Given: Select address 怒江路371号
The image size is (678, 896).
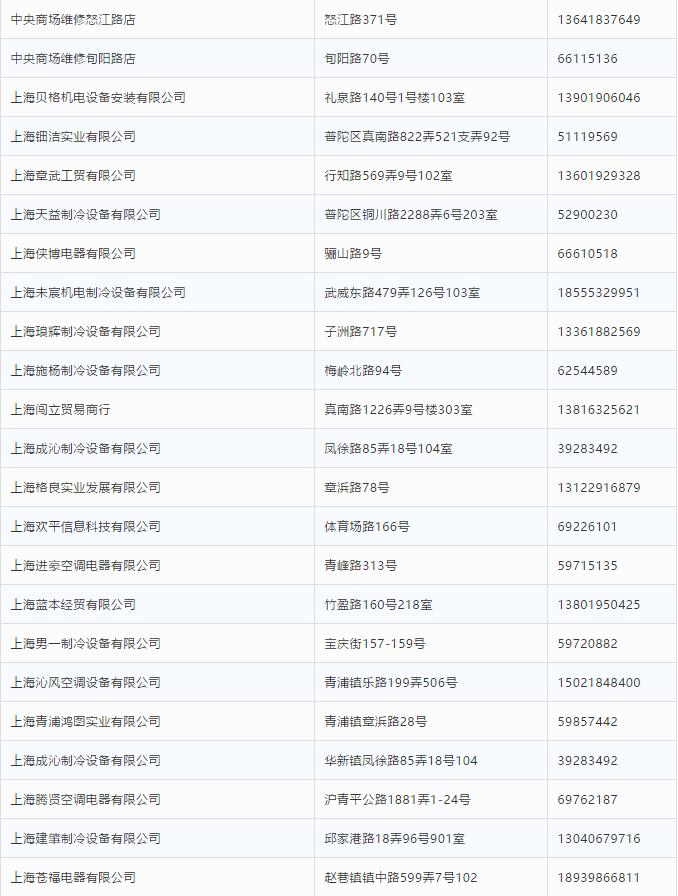Looking at the screenshot, I should (361, 19).
